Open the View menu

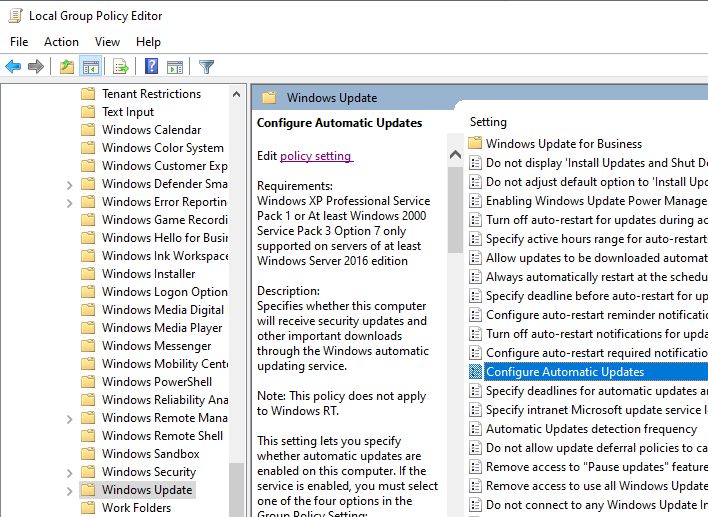[107, 42]
